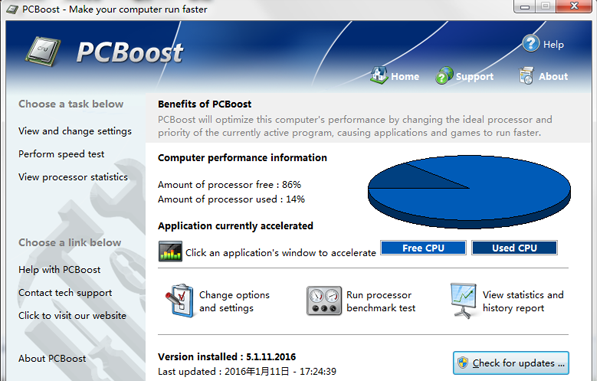Click the Home house icon
Image resolution: width=597 pixels, height=381 pixels.
pyautogui.click(x=379, y=75)
